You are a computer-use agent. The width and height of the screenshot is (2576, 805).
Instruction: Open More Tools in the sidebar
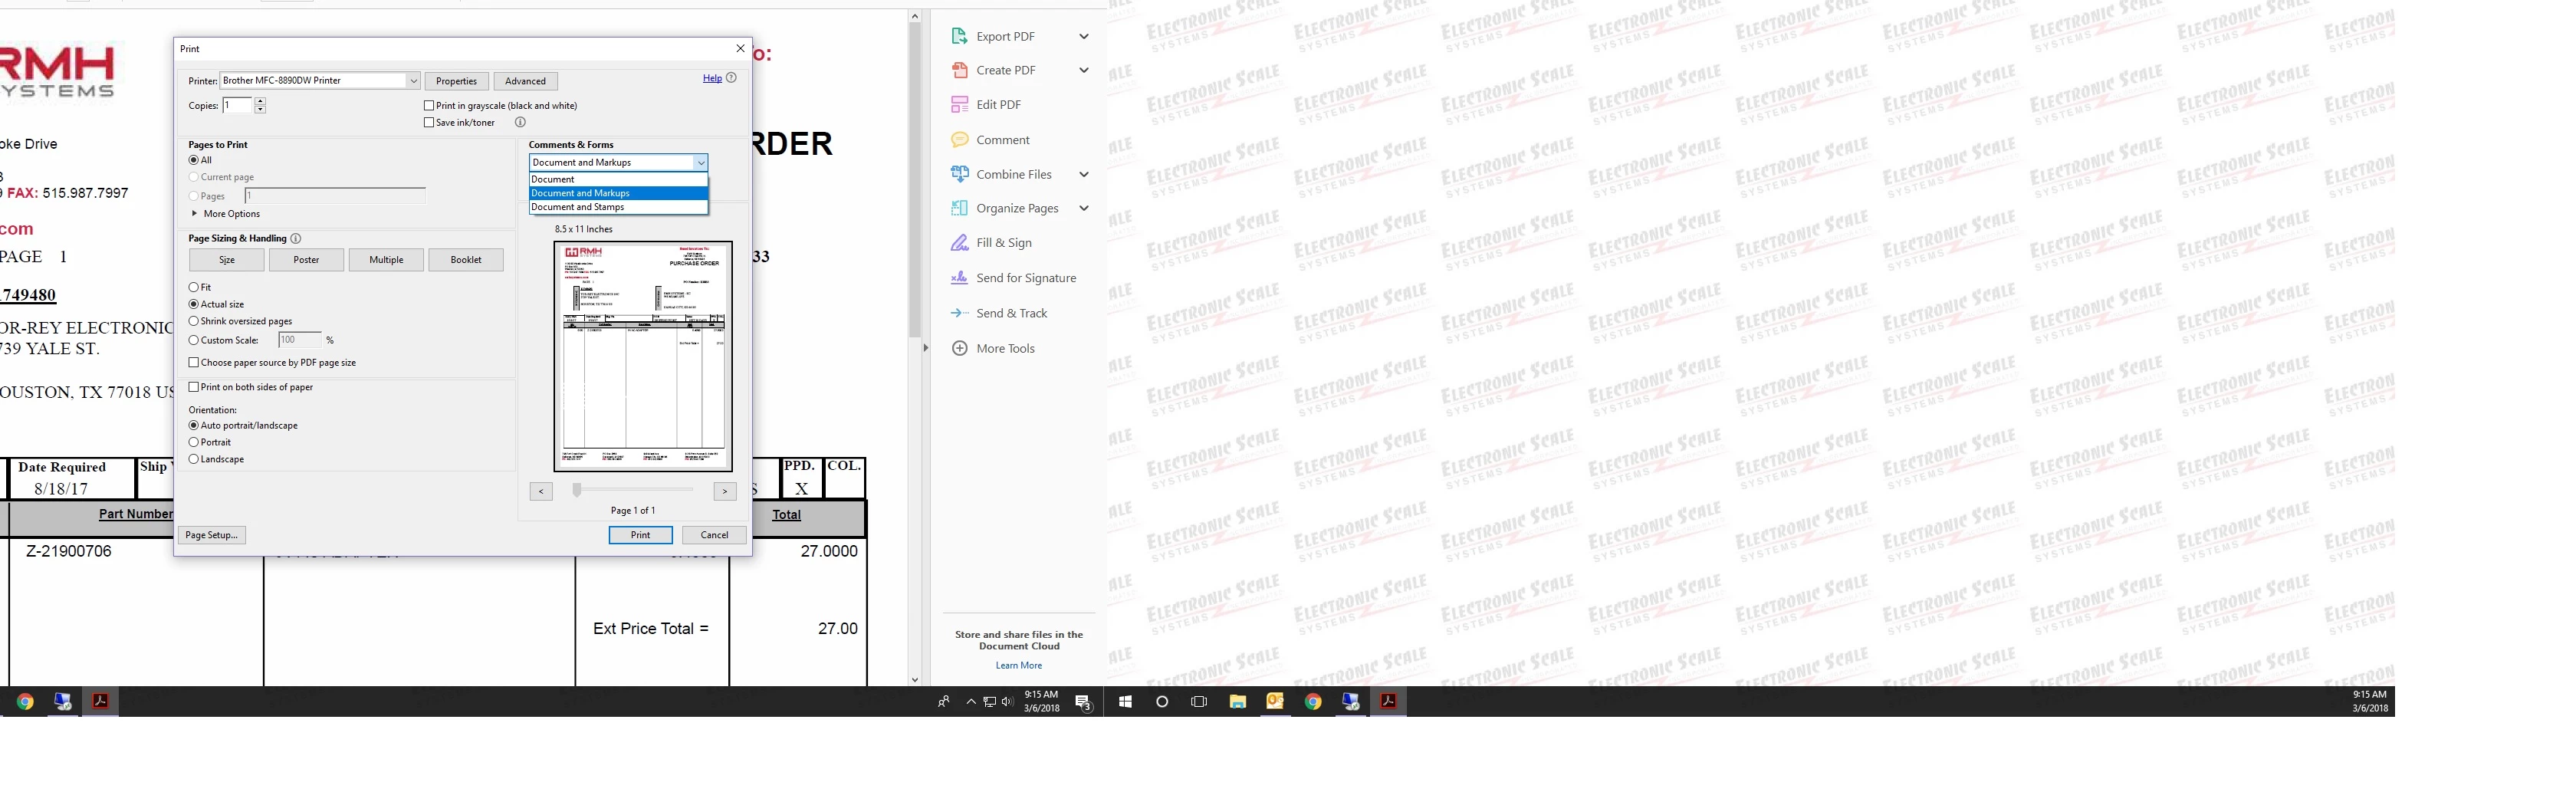(x=1005, y=348)
